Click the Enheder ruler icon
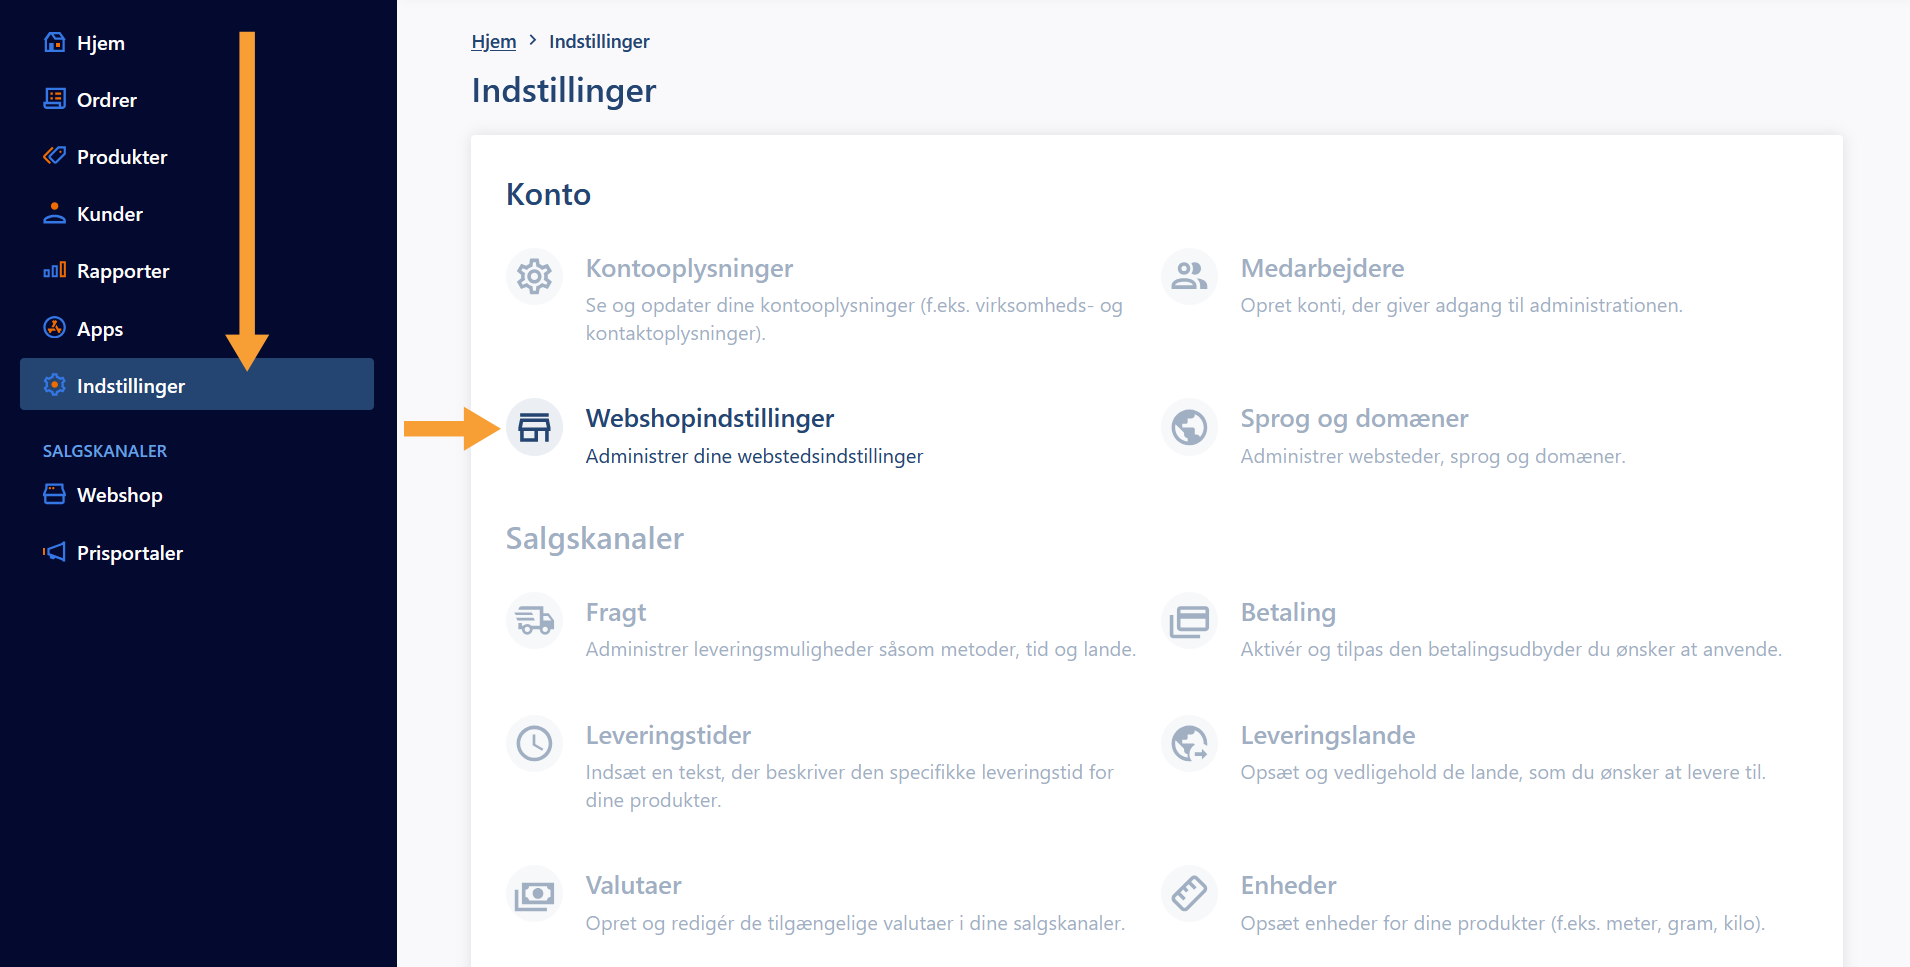This screenshot has height=967, width=1910. [x=1189, y=894]
